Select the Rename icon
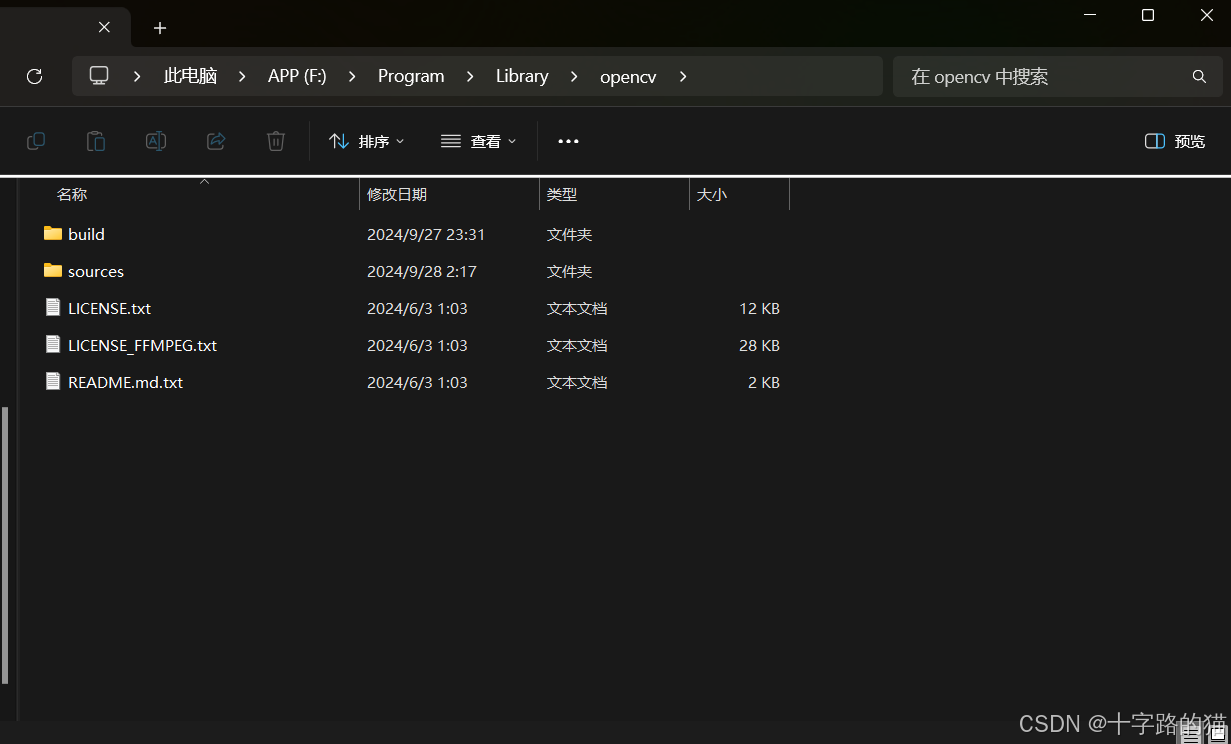Screen dimensions: 1231x744 coord(156,141)
